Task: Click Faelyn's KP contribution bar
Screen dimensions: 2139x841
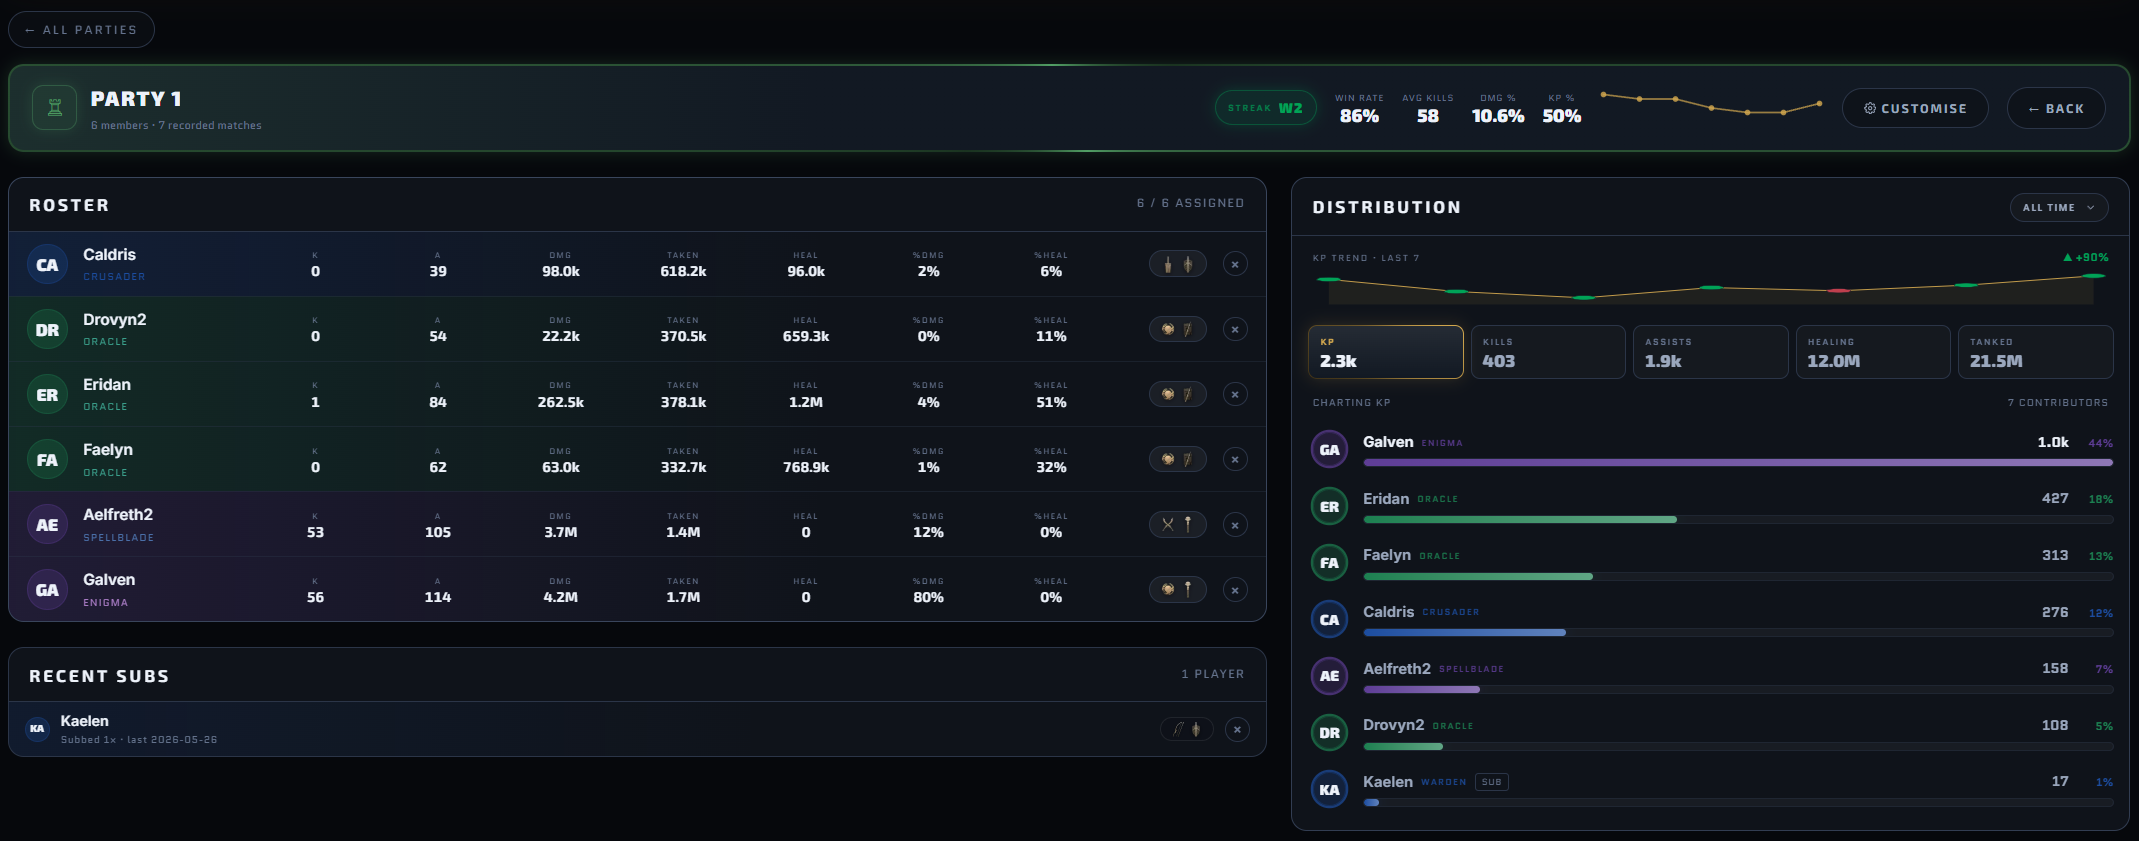Action: (1738, 576)
